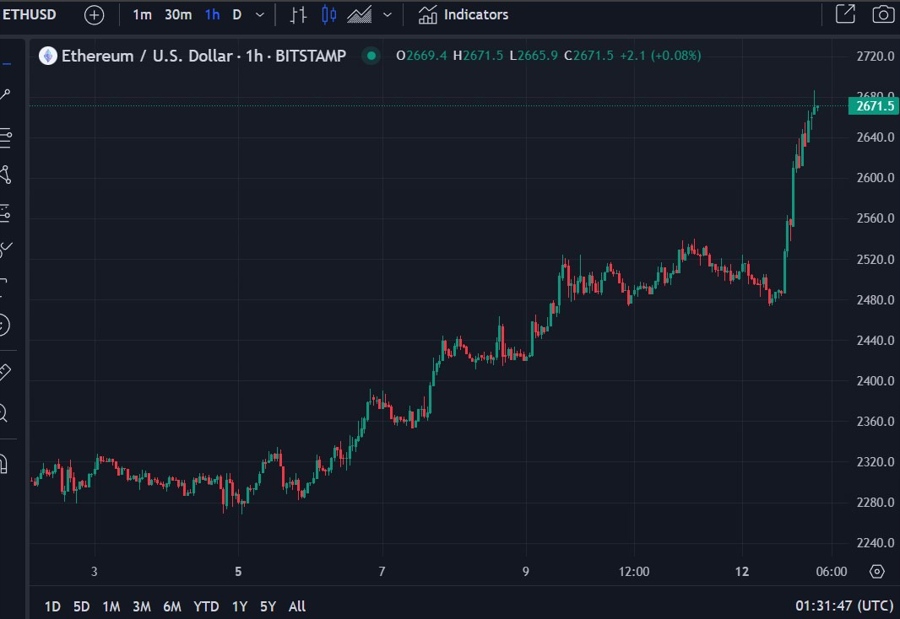The width and height of the screenshot is (900, 619).
Task: Expand the chart style dropdown chevron
Action: click(x=387, y=15)
